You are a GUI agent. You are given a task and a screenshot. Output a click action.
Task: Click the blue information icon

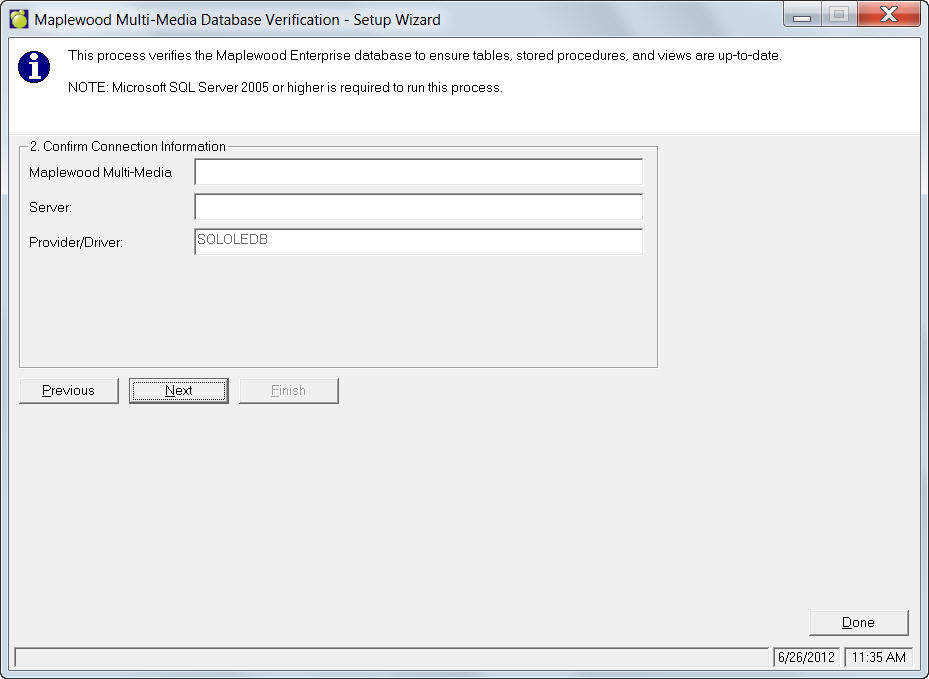click(x=35, y=67)
